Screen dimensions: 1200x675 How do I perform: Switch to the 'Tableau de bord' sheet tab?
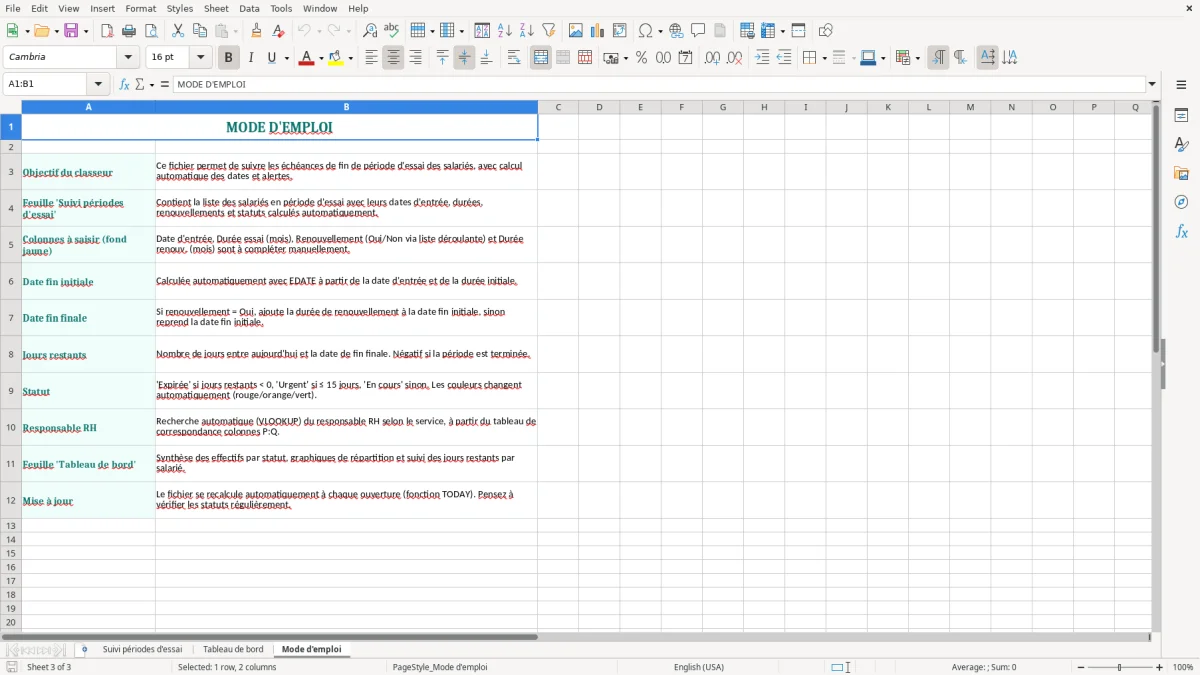coord(233,649)
